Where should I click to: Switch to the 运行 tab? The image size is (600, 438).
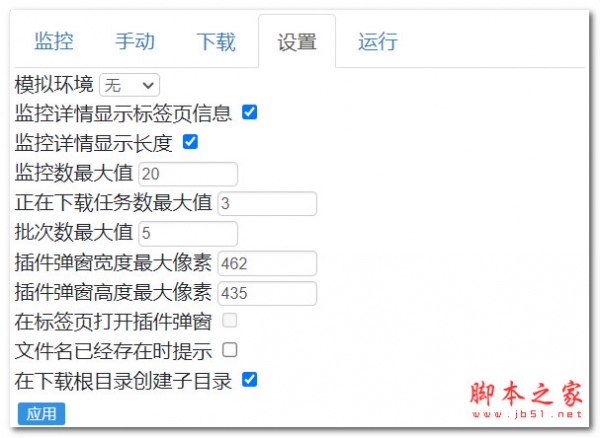pos(378,42)
